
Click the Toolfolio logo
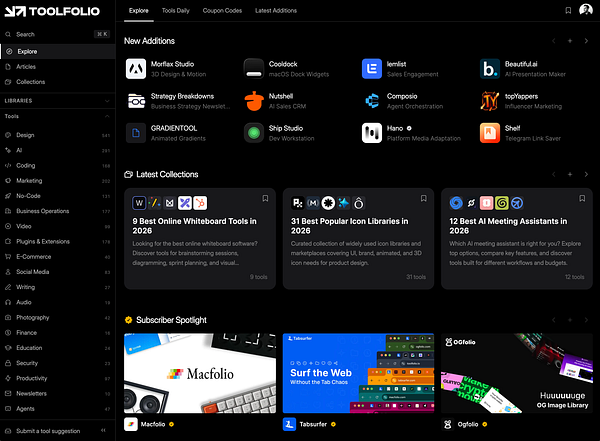[52, 11]
